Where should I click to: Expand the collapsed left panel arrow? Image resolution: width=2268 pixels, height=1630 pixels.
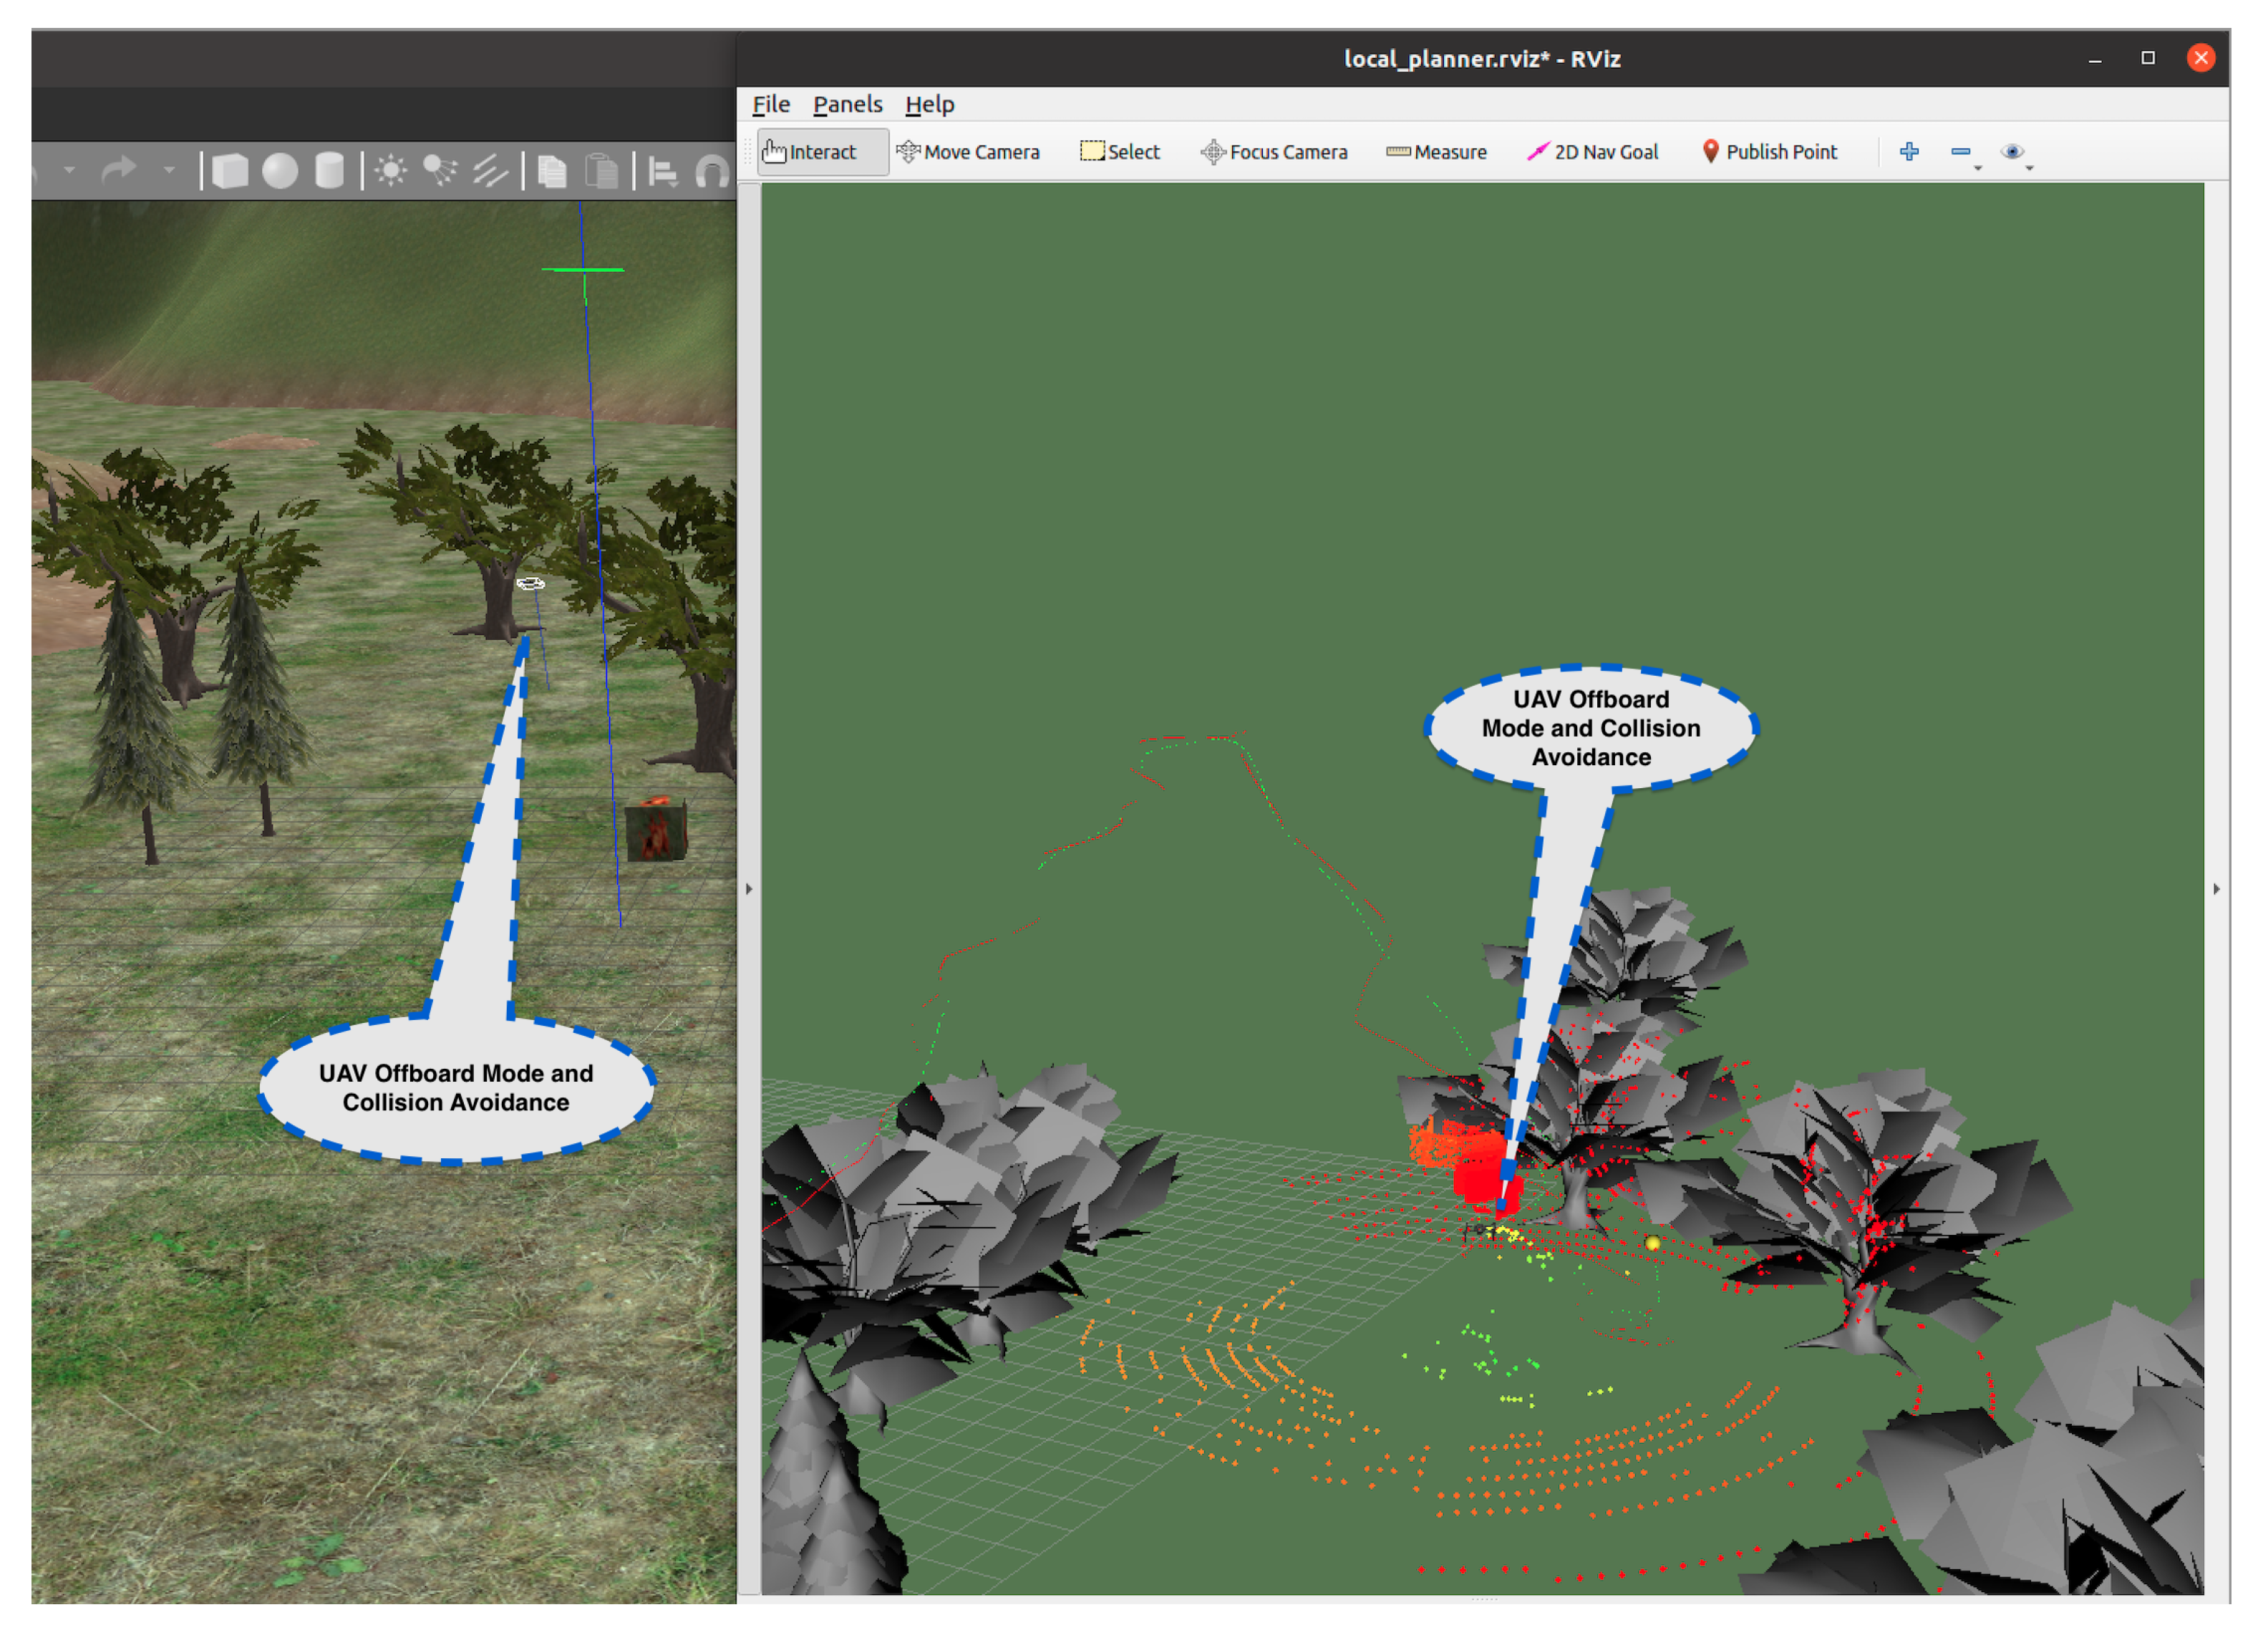pyautogui.click(x=749, y=889)
